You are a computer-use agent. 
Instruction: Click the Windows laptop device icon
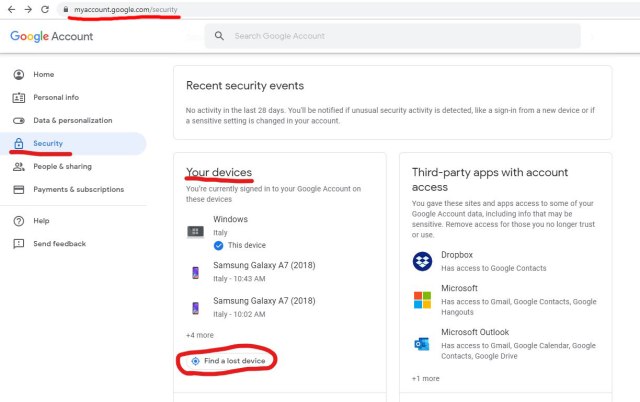[195, 231]
